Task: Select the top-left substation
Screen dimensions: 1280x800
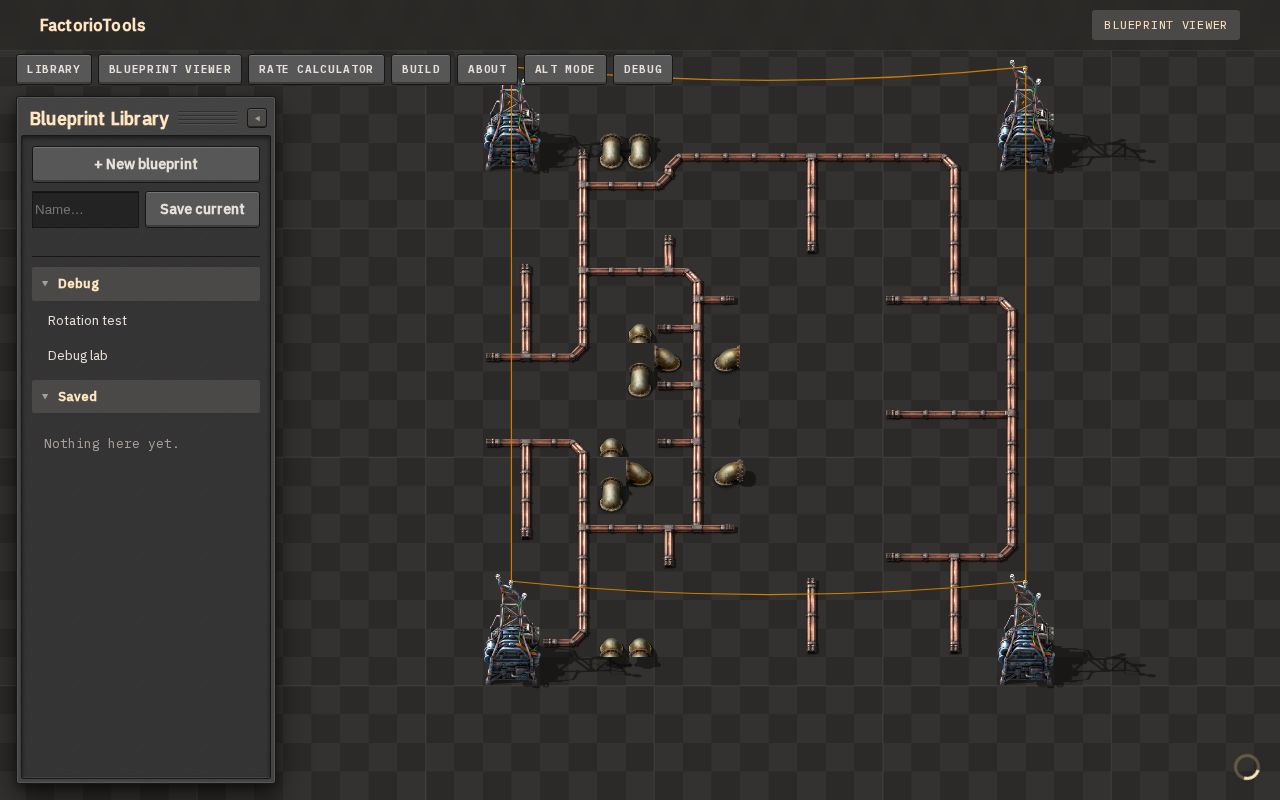Action: click(512, 127)
